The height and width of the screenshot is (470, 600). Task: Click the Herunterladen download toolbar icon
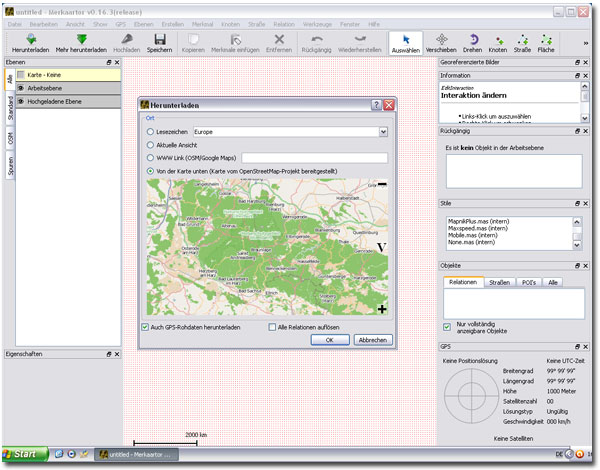31,39
